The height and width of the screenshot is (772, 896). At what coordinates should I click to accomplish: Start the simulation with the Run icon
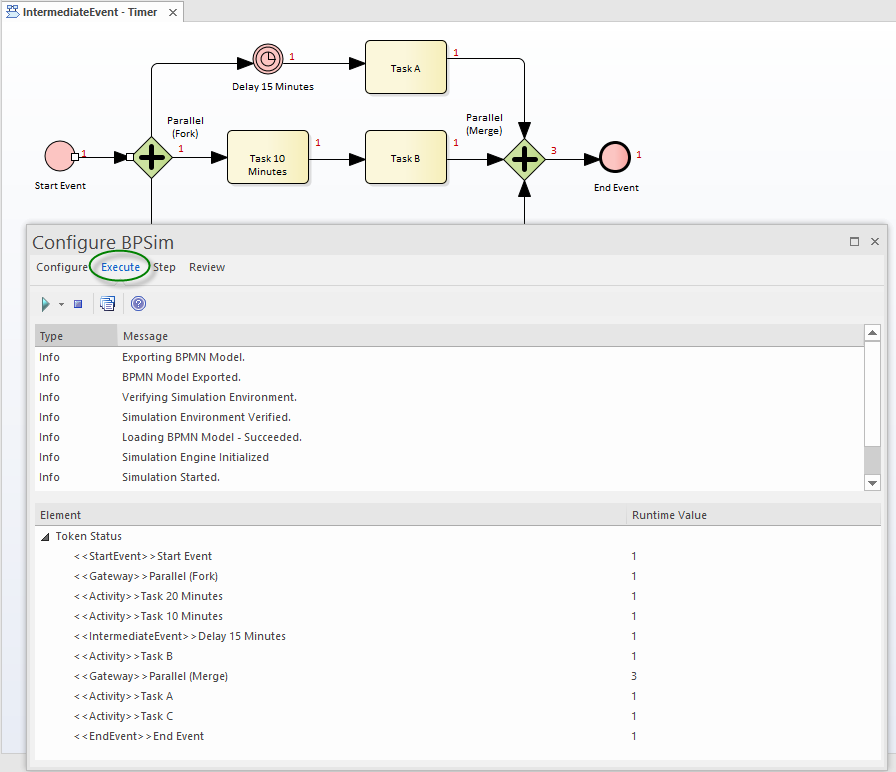44,303
